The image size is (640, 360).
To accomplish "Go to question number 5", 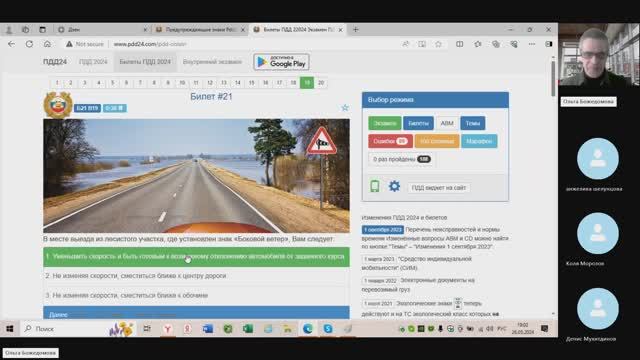I will tap(112, 83).
